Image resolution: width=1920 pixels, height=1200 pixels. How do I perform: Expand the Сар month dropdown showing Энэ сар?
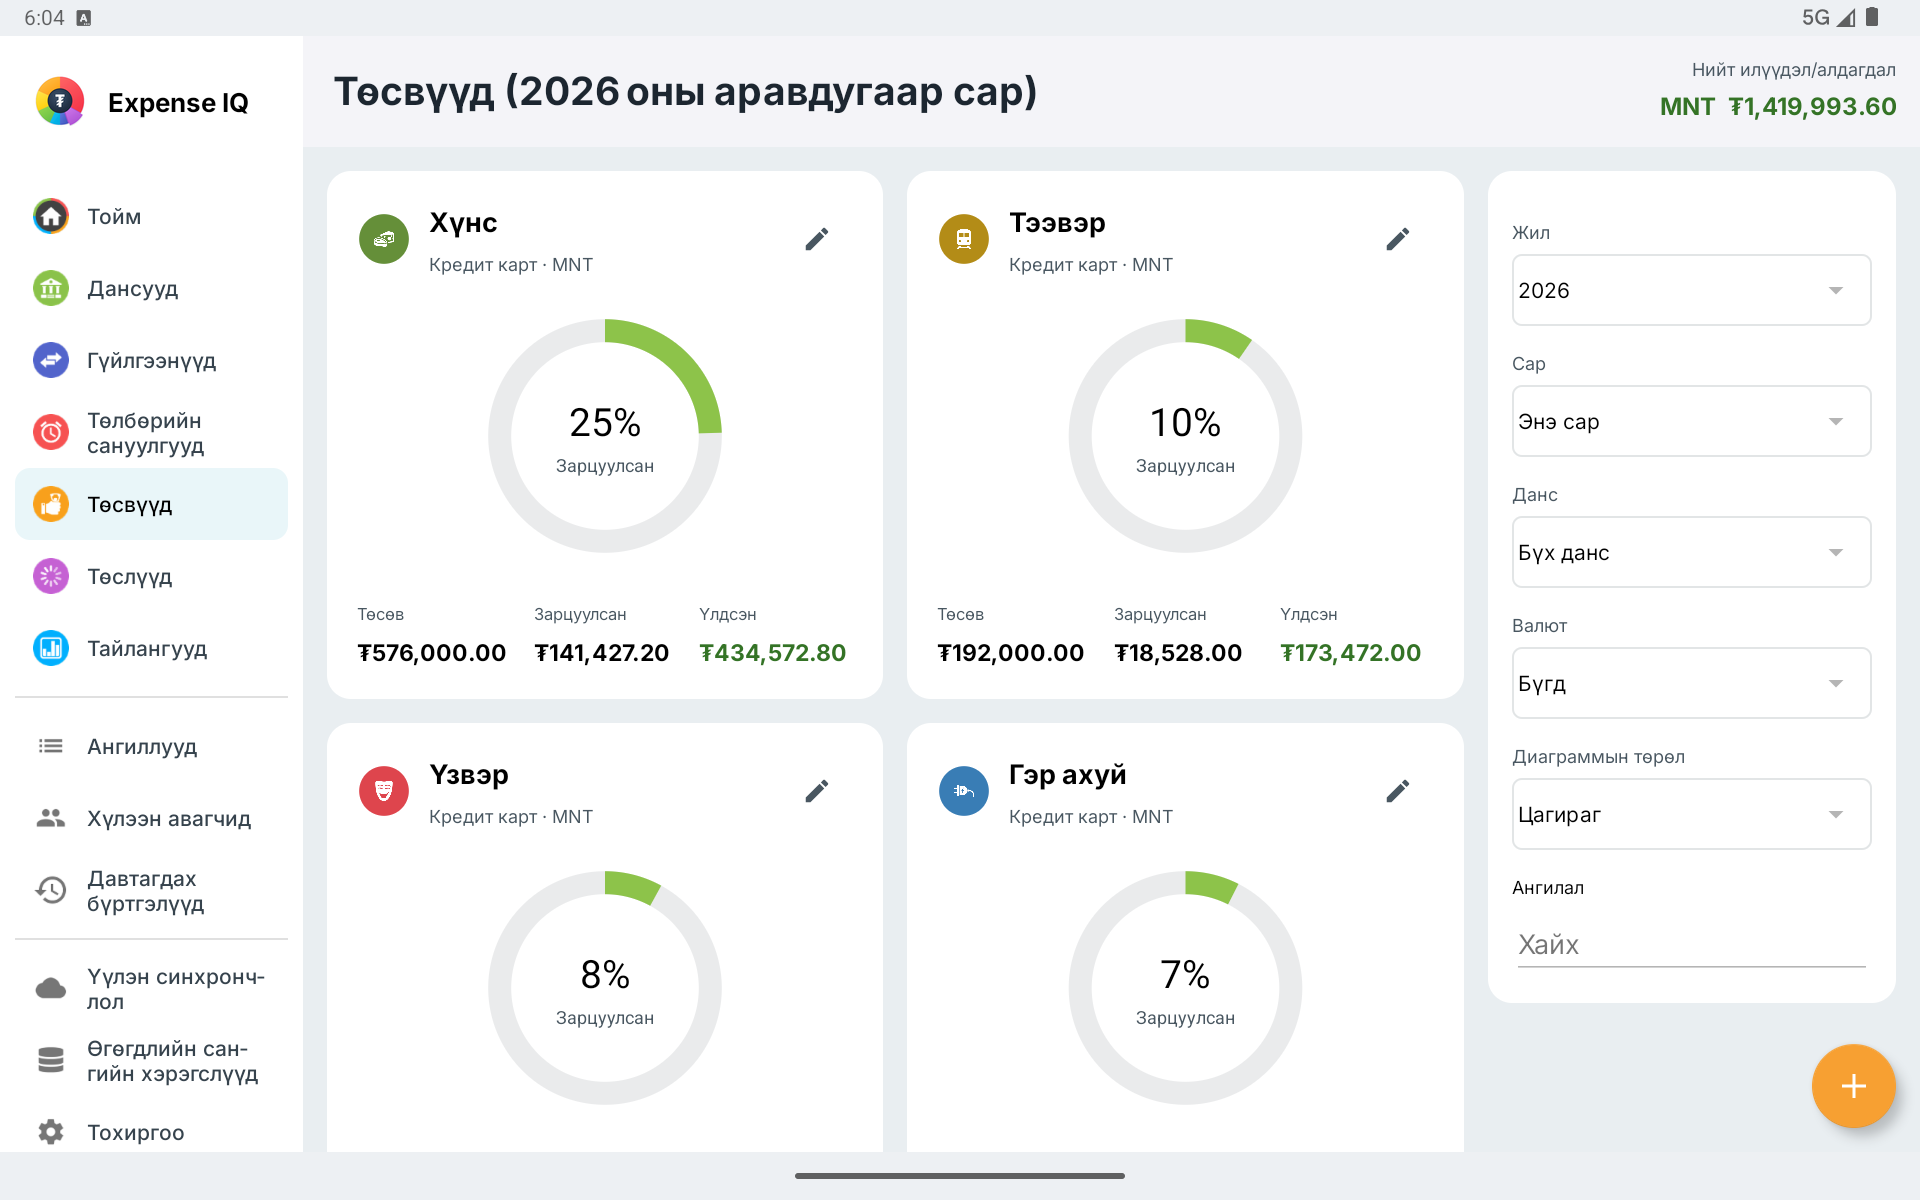coord(1691,421)
